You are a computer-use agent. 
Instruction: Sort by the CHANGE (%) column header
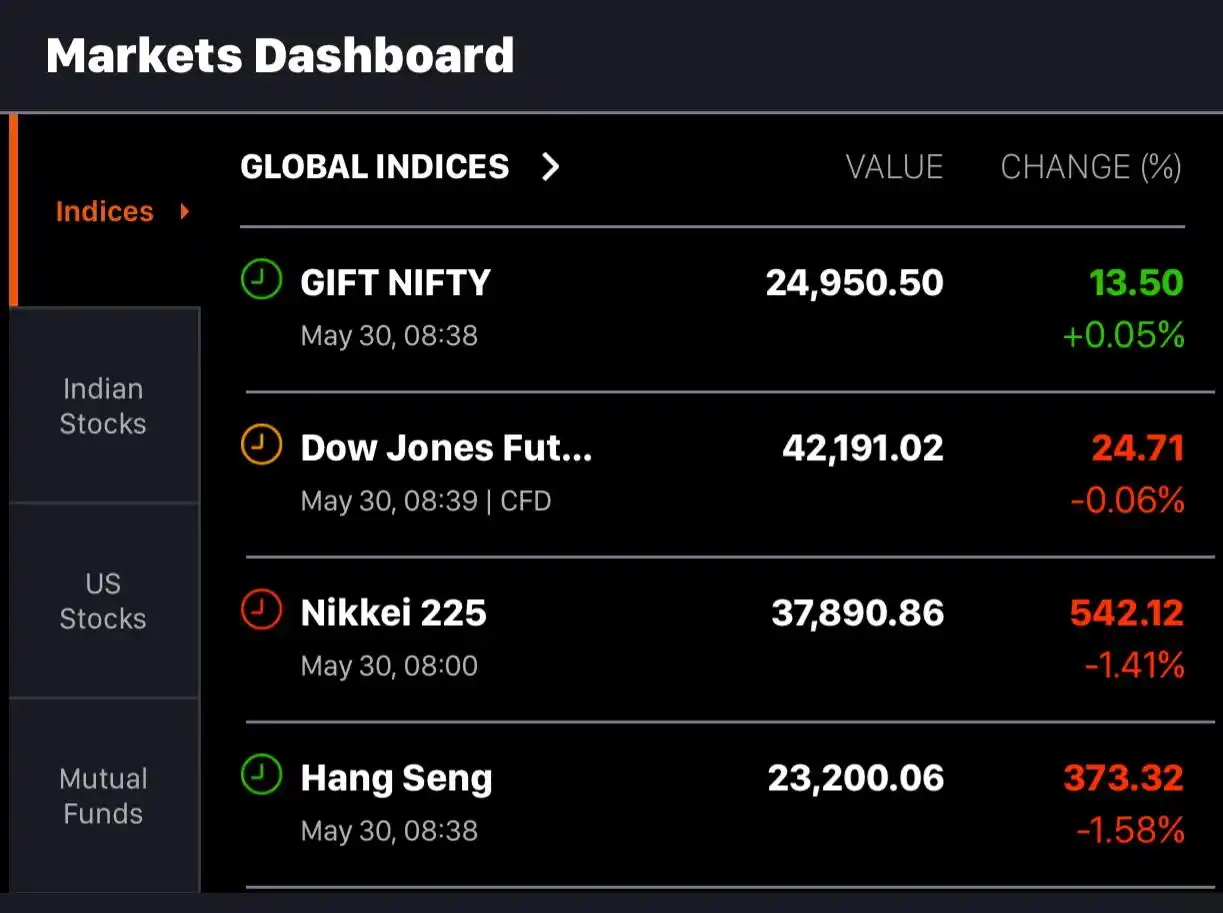(1091, 167)
